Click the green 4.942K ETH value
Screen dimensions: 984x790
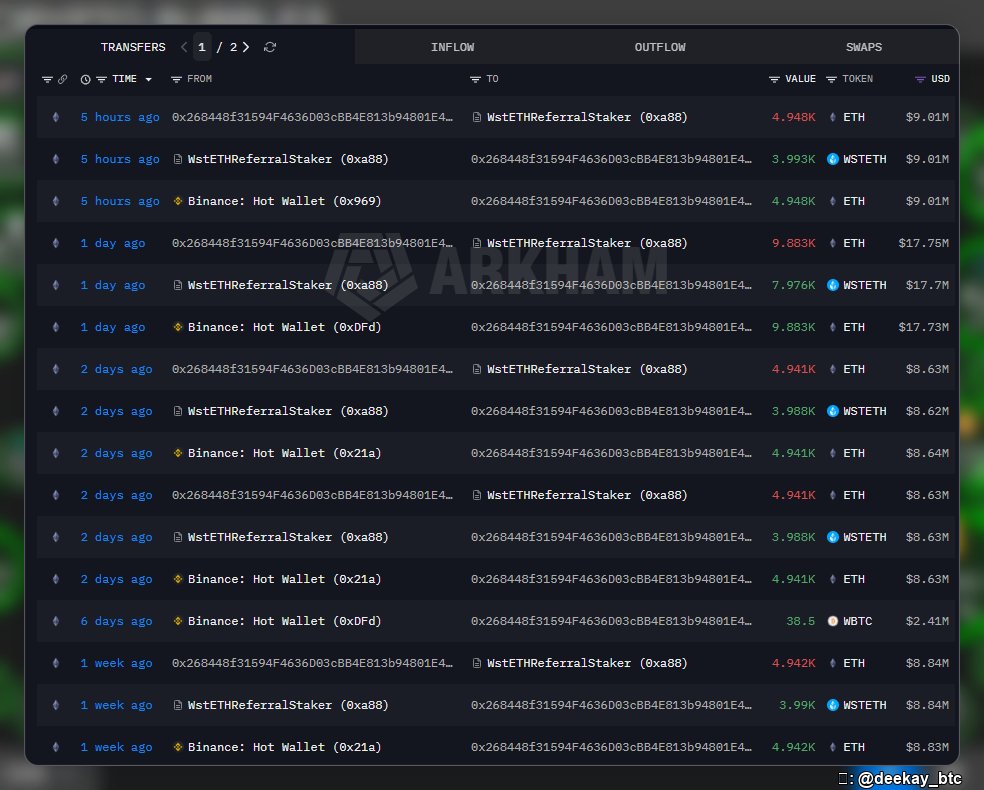[793, 747]
